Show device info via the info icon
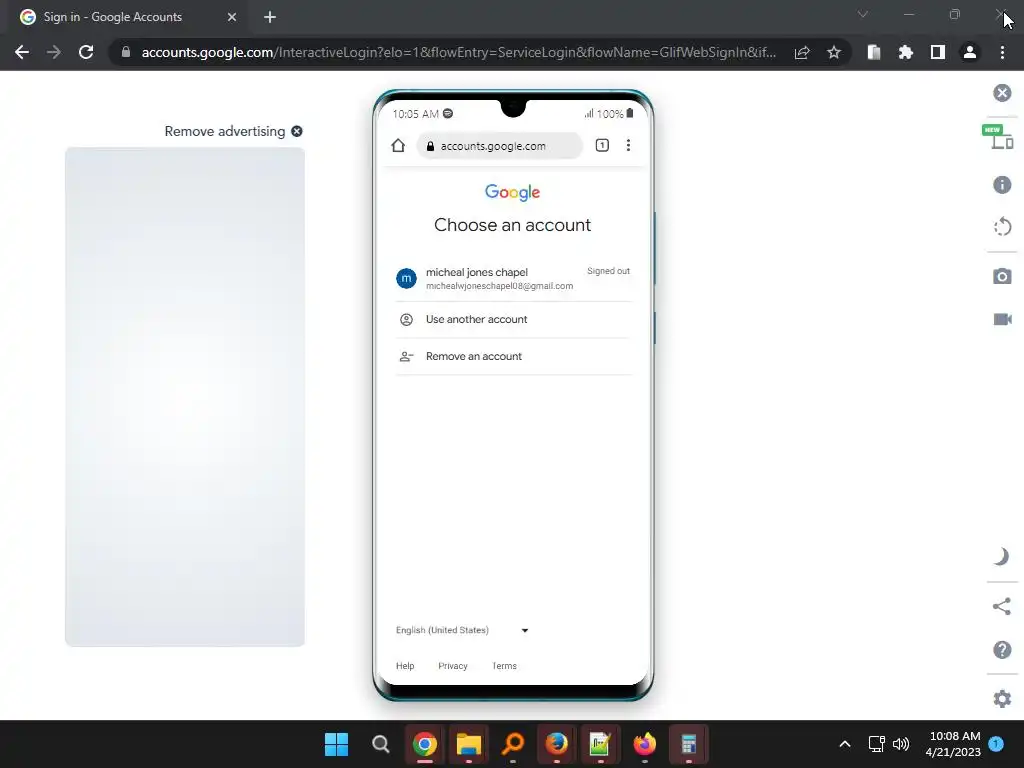The width and height of the screenshot is (1024, 768). (1002, 185)
